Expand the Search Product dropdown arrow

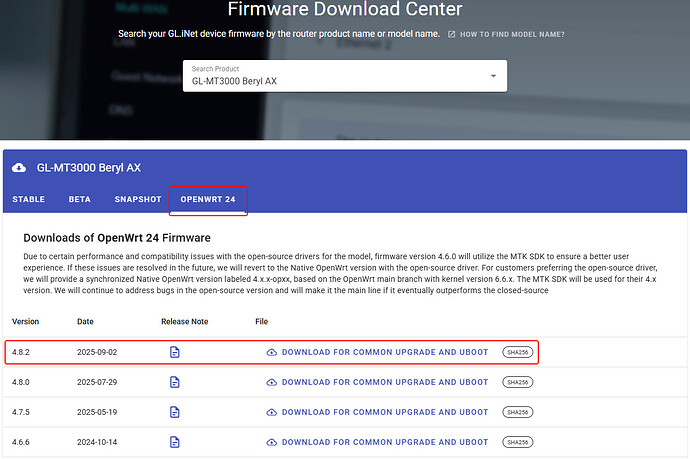coord(492,76)
